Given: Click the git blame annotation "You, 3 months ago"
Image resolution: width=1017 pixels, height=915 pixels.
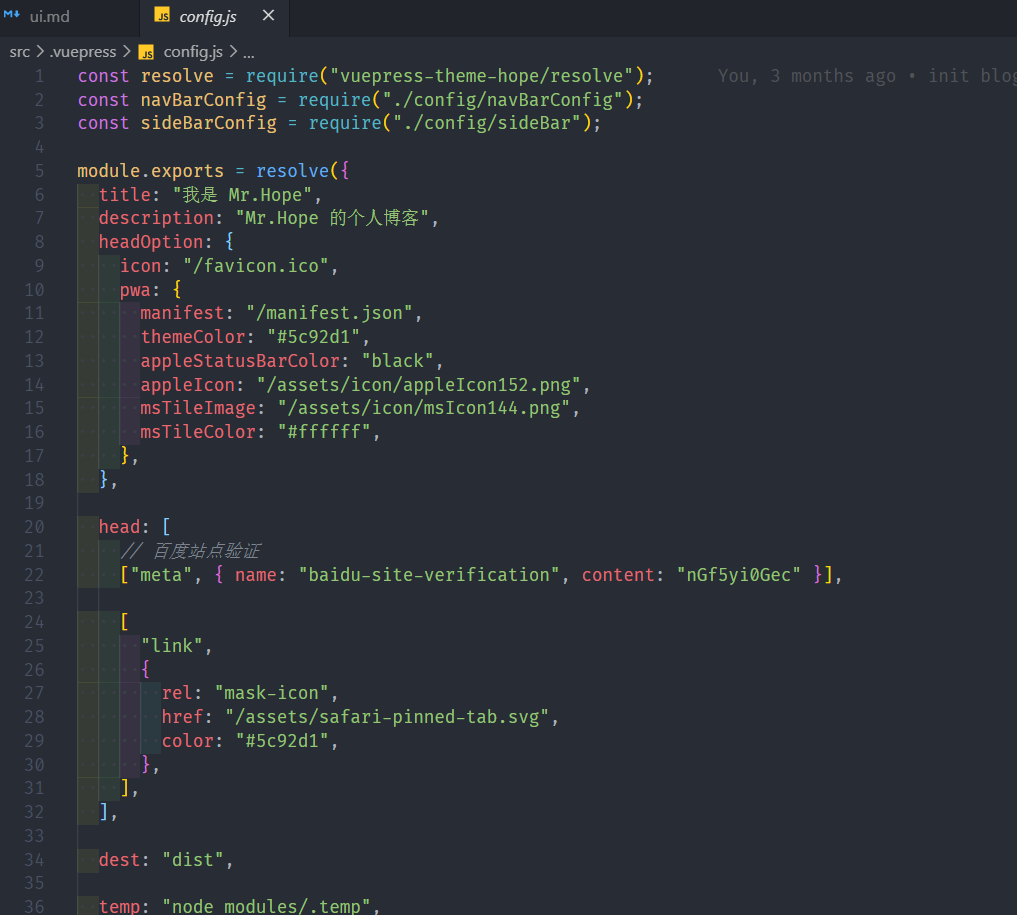Looking at the screenshot, I should click(x=806, y=76).
